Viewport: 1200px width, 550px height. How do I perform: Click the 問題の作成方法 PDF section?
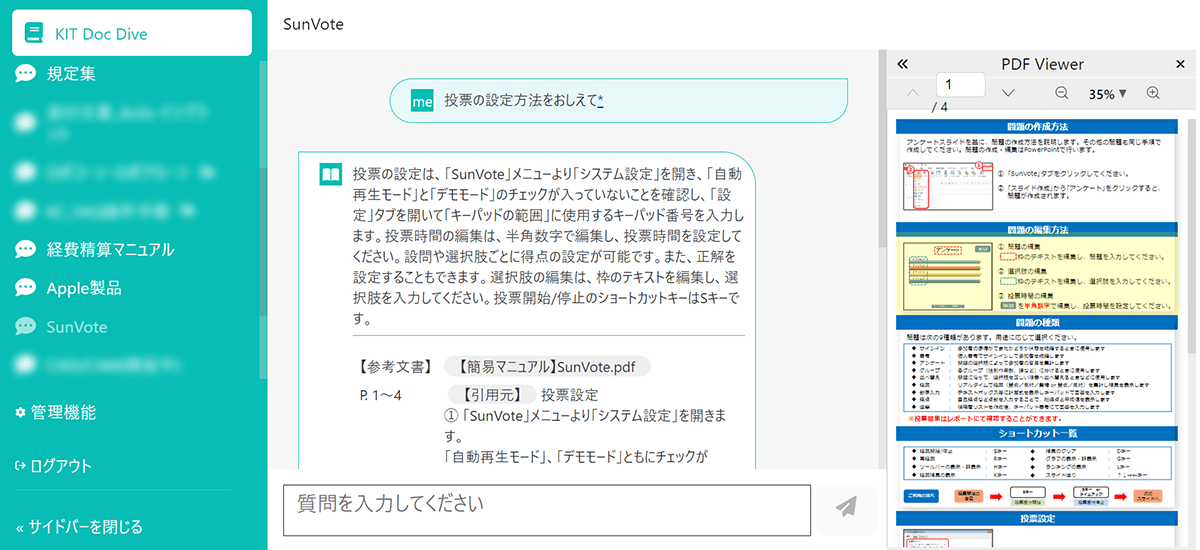coord(1037,128)
